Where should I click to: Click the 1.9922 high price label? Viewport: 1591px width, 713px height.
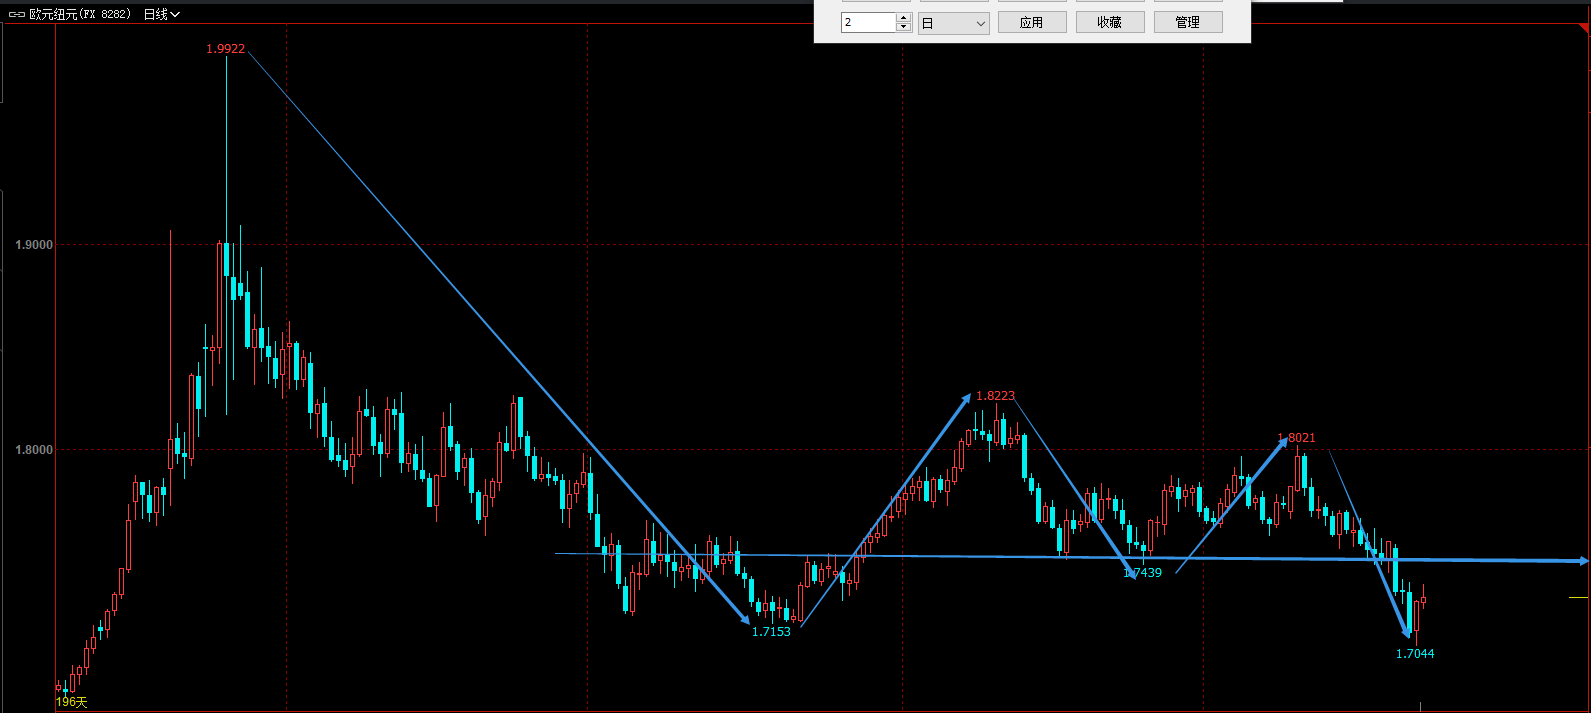226,49
